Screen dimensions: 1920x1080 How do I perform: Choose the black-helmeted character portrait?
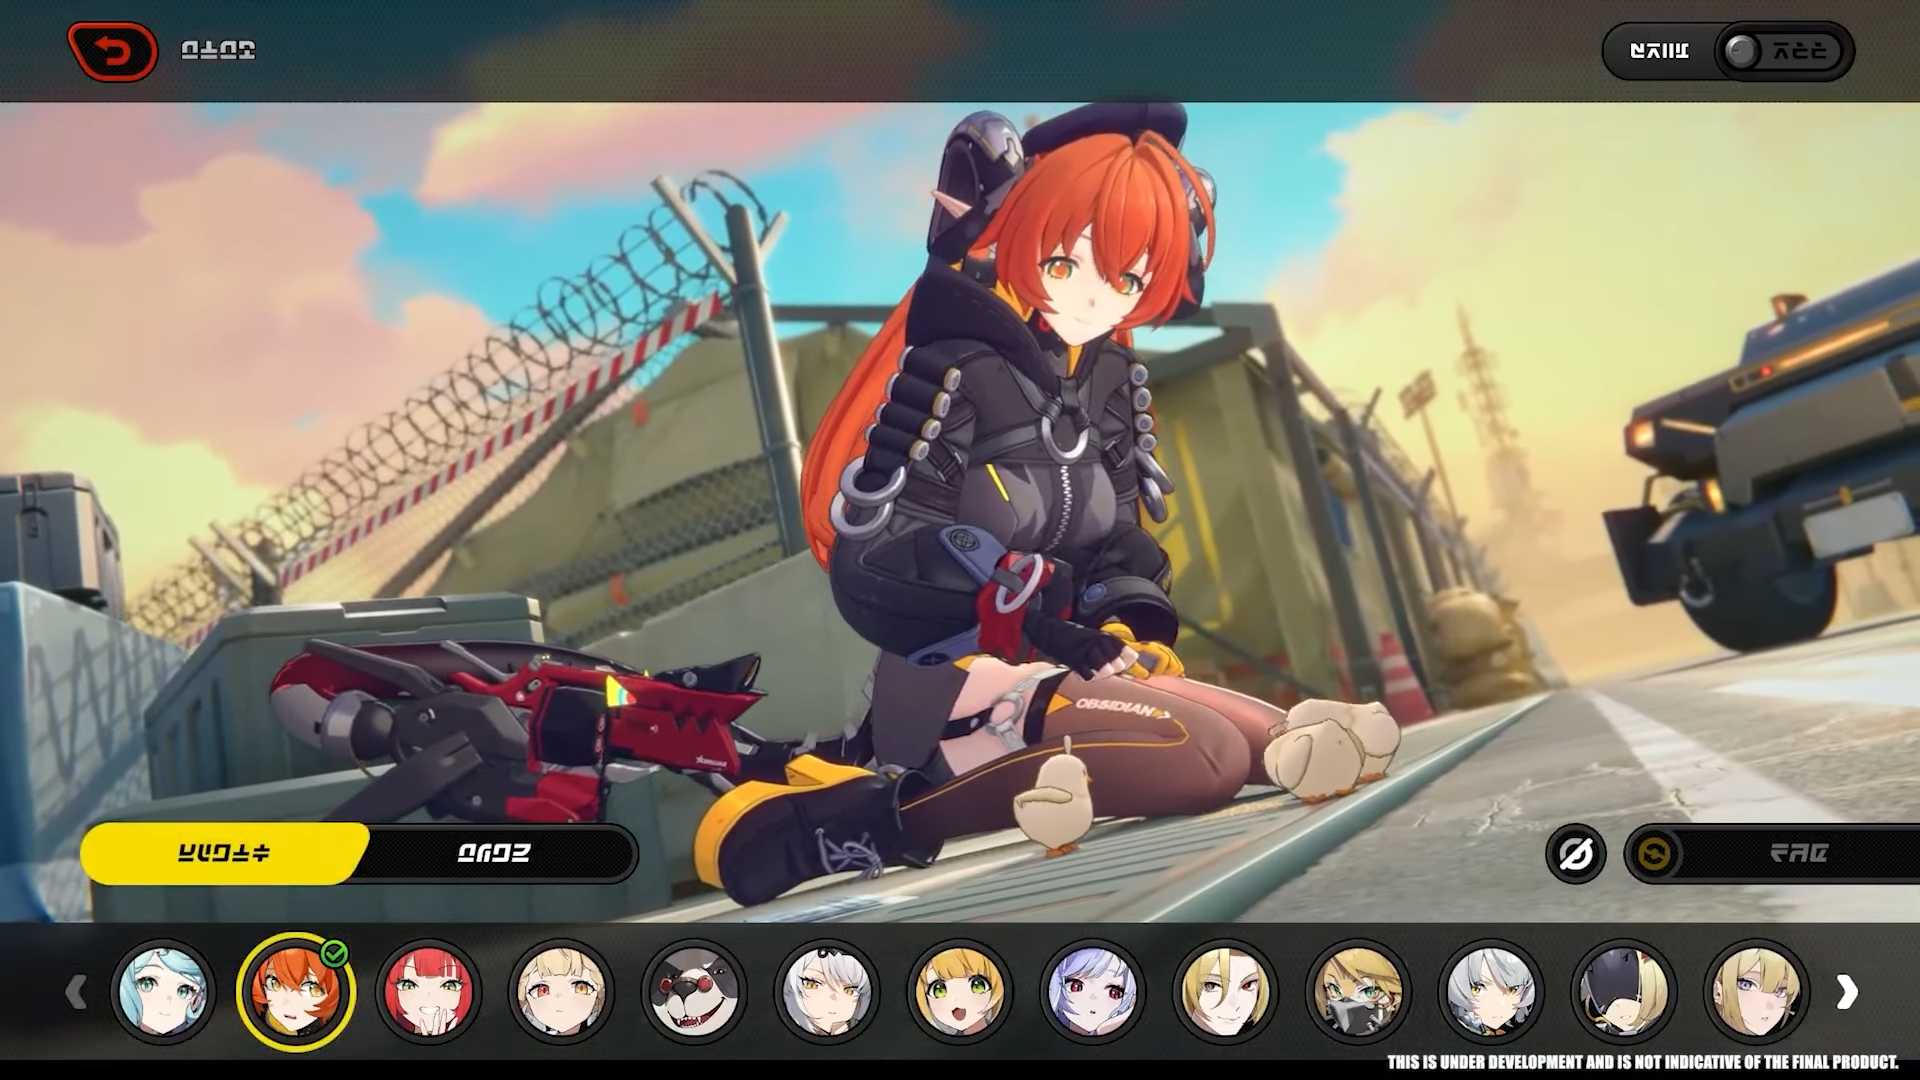pyautogui.click(x=1623, y=991)
